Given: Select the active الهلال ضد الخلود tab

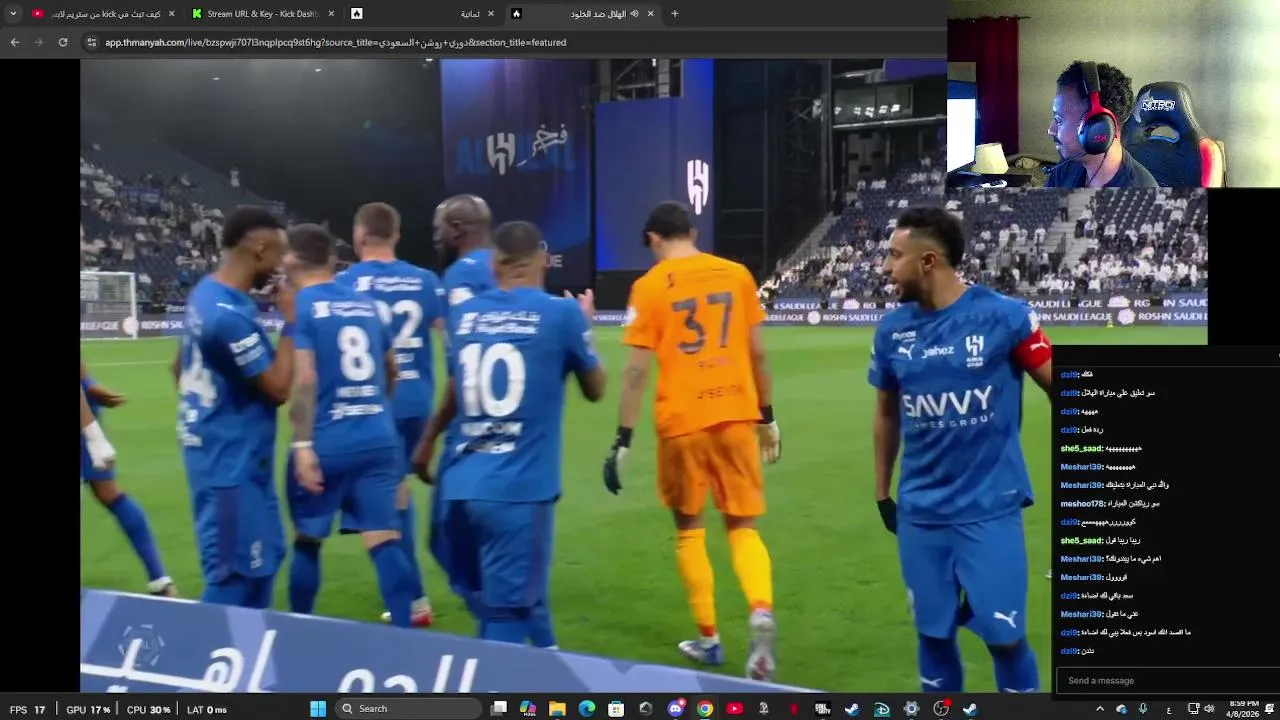Looking at the screenshot, I should pos(583,13).
